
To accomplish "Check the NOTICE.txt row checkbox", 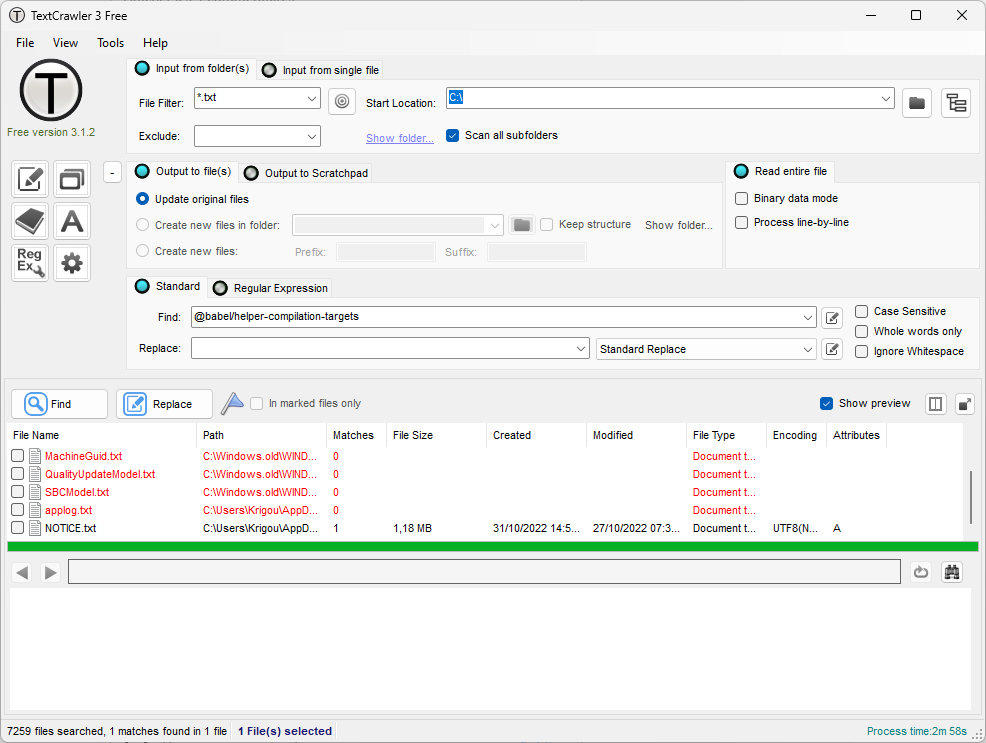I will click(18, 528).
